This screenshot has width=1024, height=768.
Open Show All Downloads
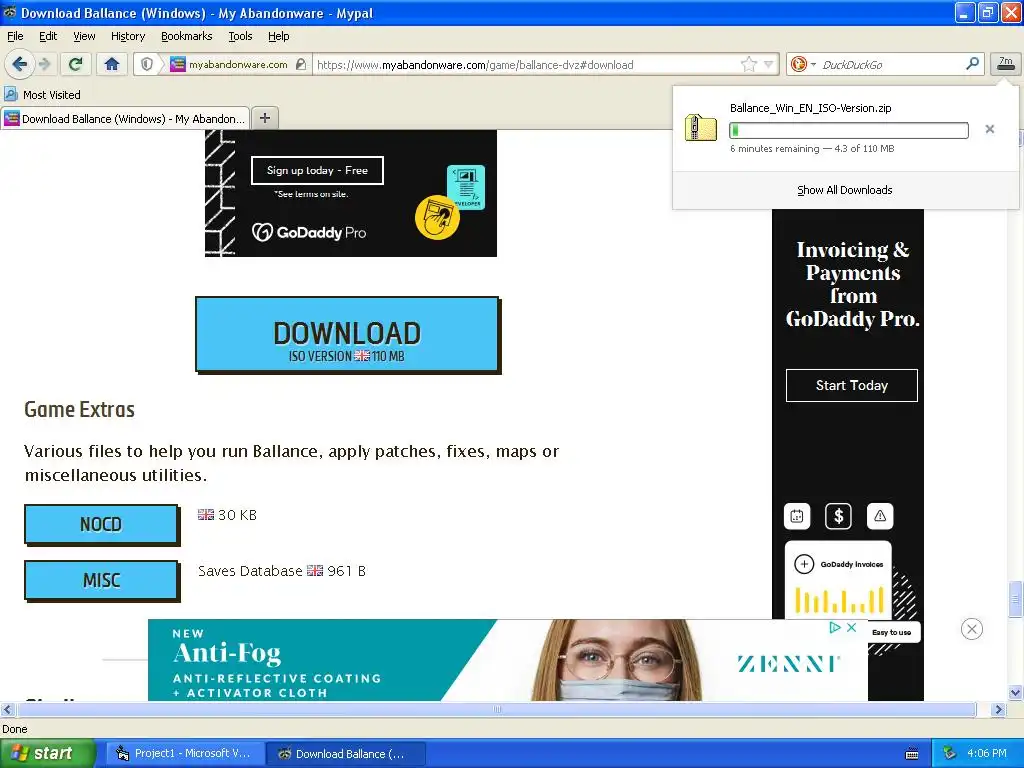844,190
